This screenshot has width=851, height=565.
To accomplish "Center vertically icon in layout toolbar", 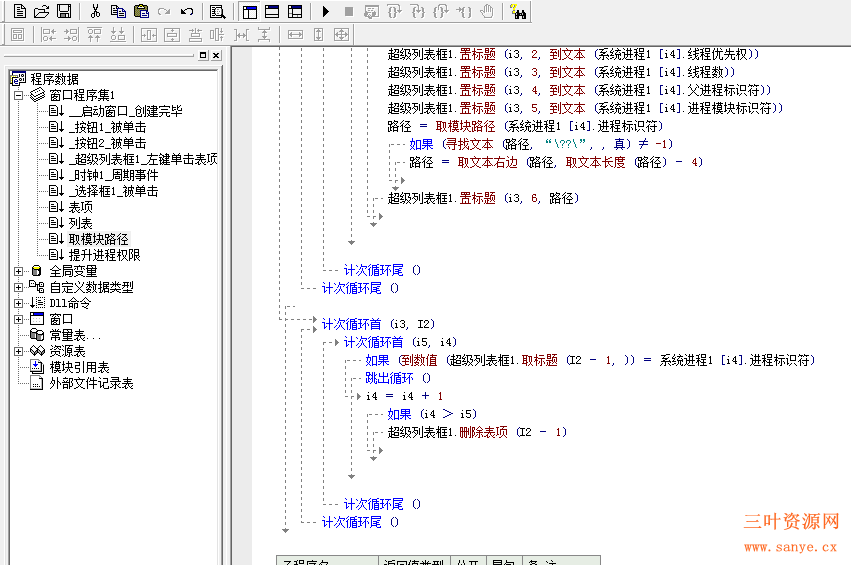I will (172, 35).
